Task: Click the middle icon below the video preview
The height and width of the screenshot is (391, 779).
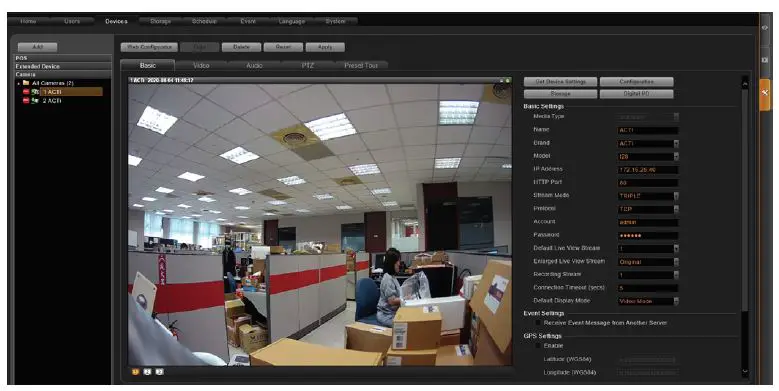Action: click(147, 372)
